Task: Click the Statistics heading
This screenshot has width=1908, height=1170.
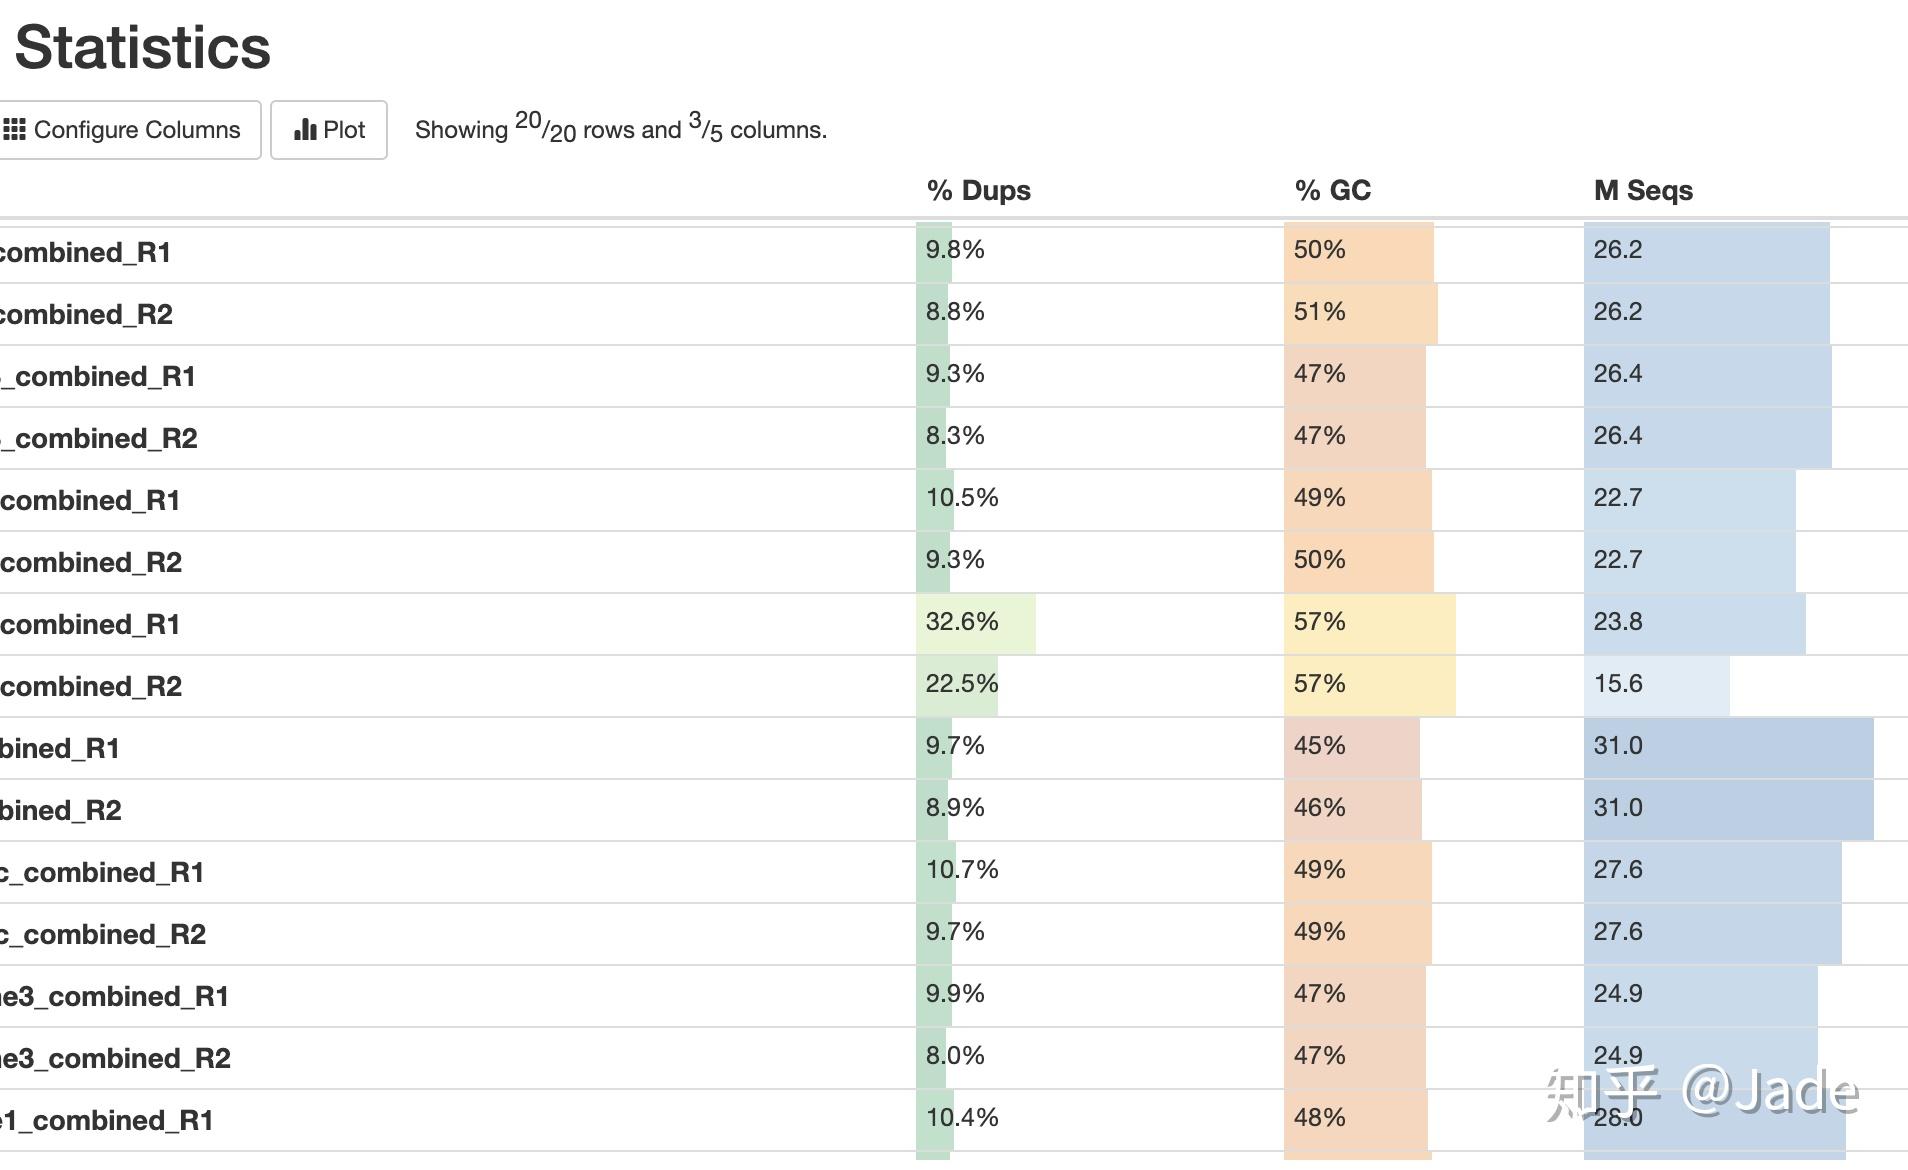Action: pyautogui.click(x=142, y=47)
